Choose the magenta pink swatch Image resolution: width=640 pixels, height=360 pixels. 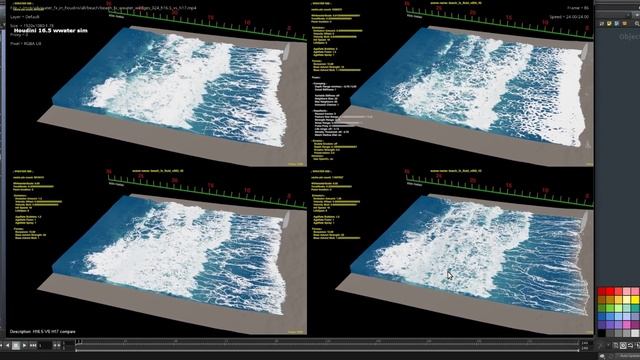click(627, 324)
